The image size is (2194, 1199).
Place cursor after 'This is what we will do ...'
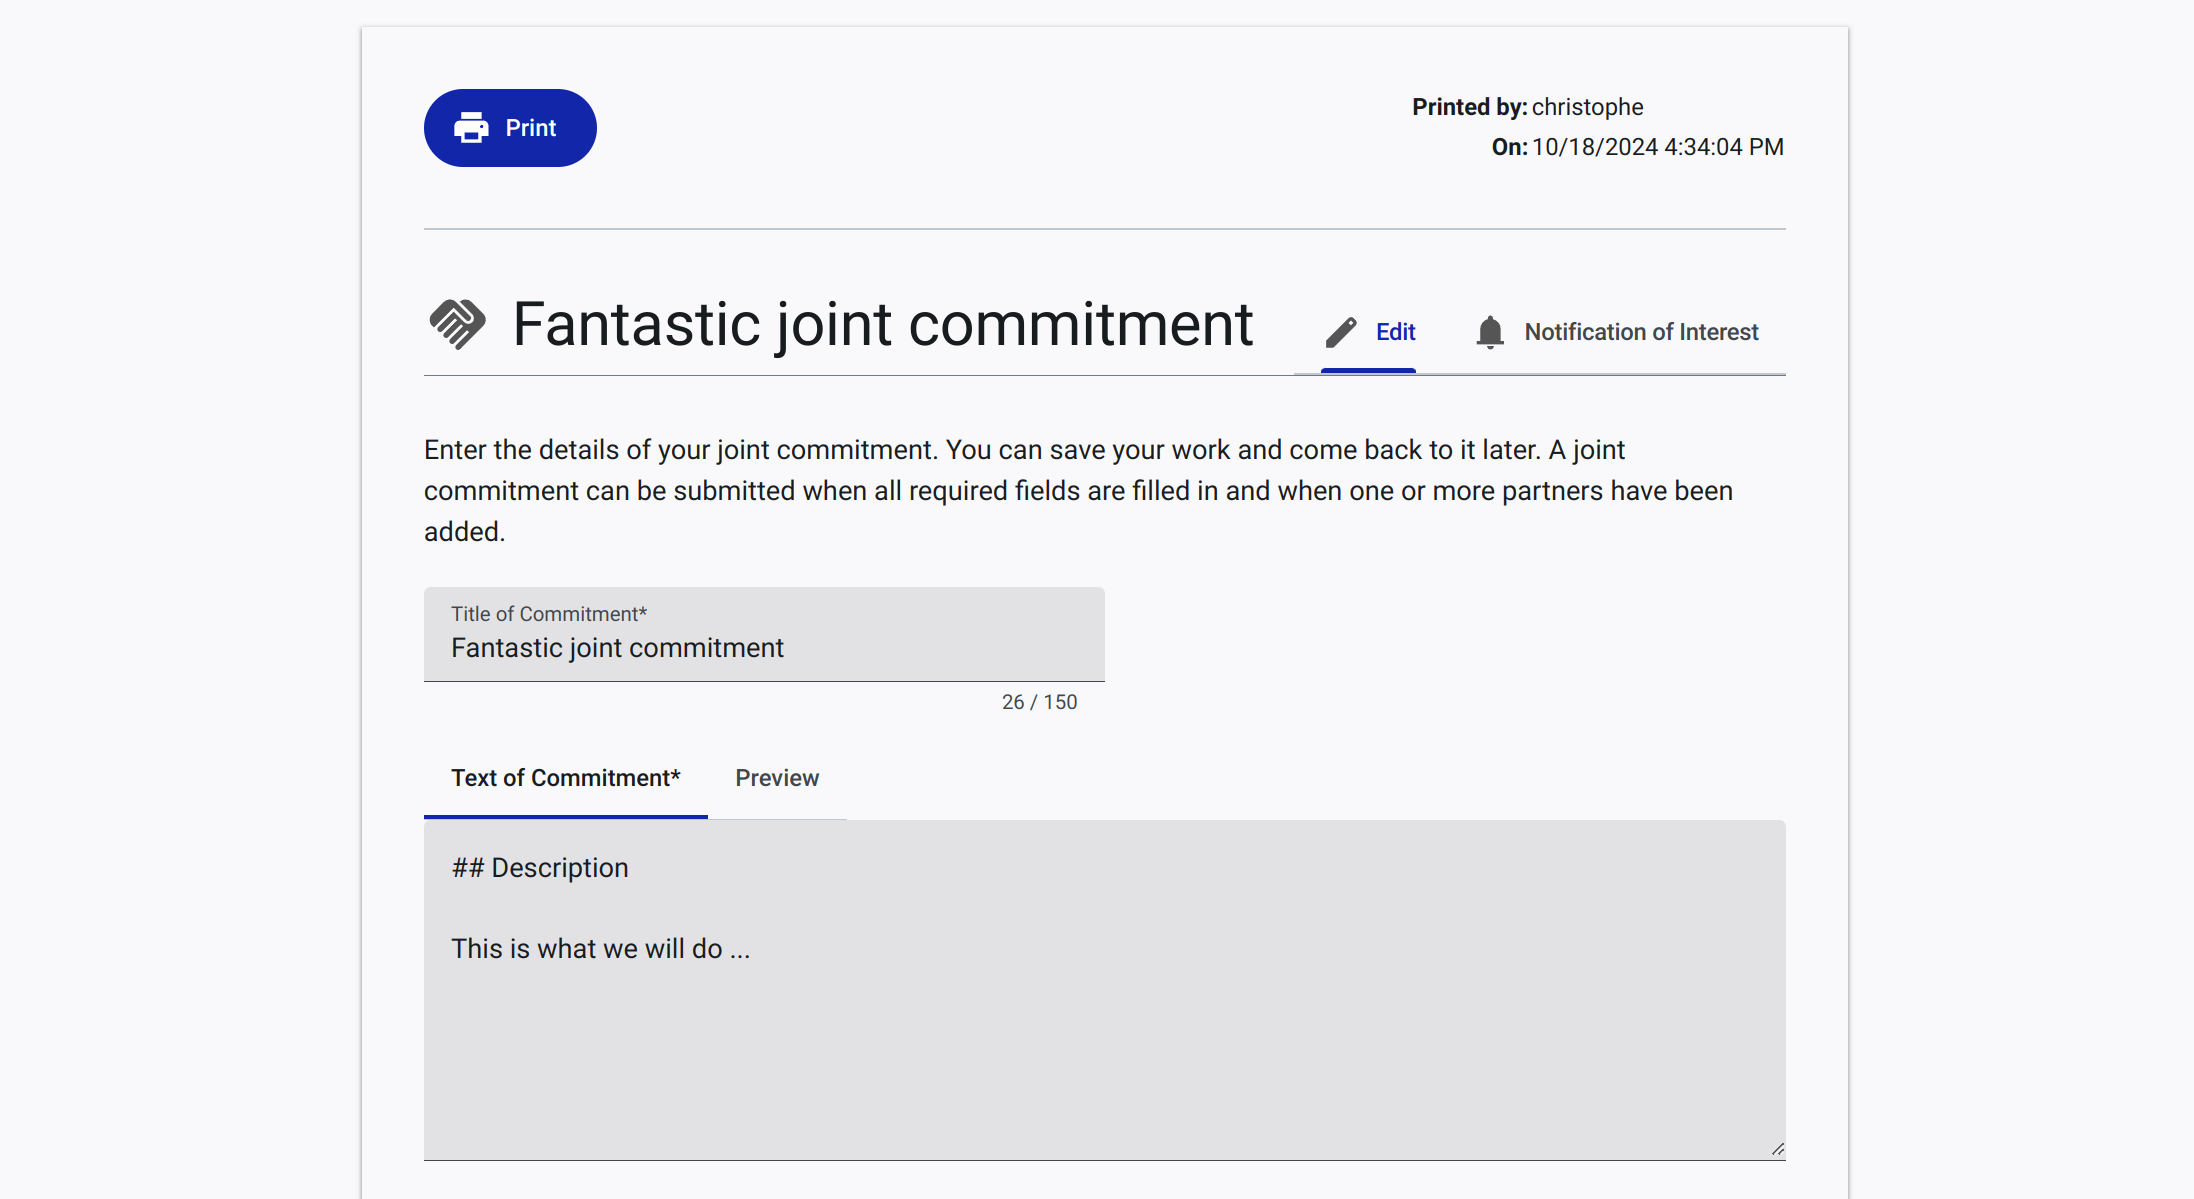752,949
